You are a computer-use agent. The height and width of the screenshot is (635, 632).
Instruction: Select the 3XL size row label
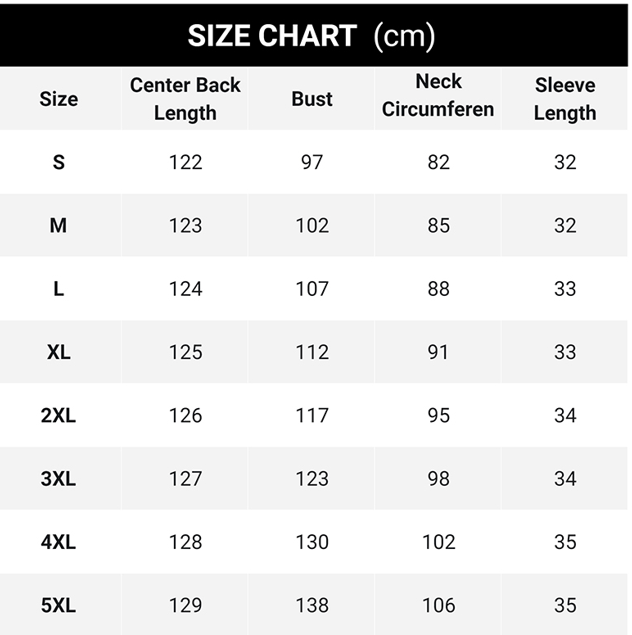point(58,479)
